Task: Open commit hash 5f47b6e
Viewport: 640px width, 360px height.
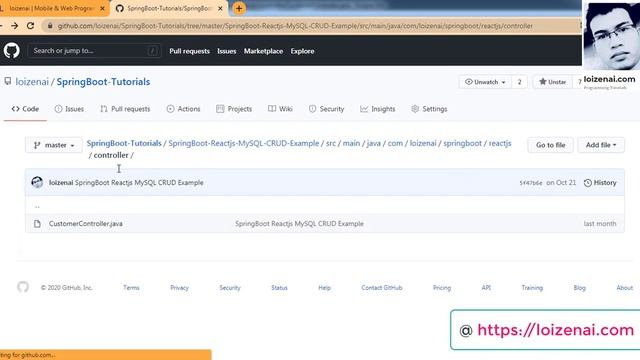Action: pos(531,183)
